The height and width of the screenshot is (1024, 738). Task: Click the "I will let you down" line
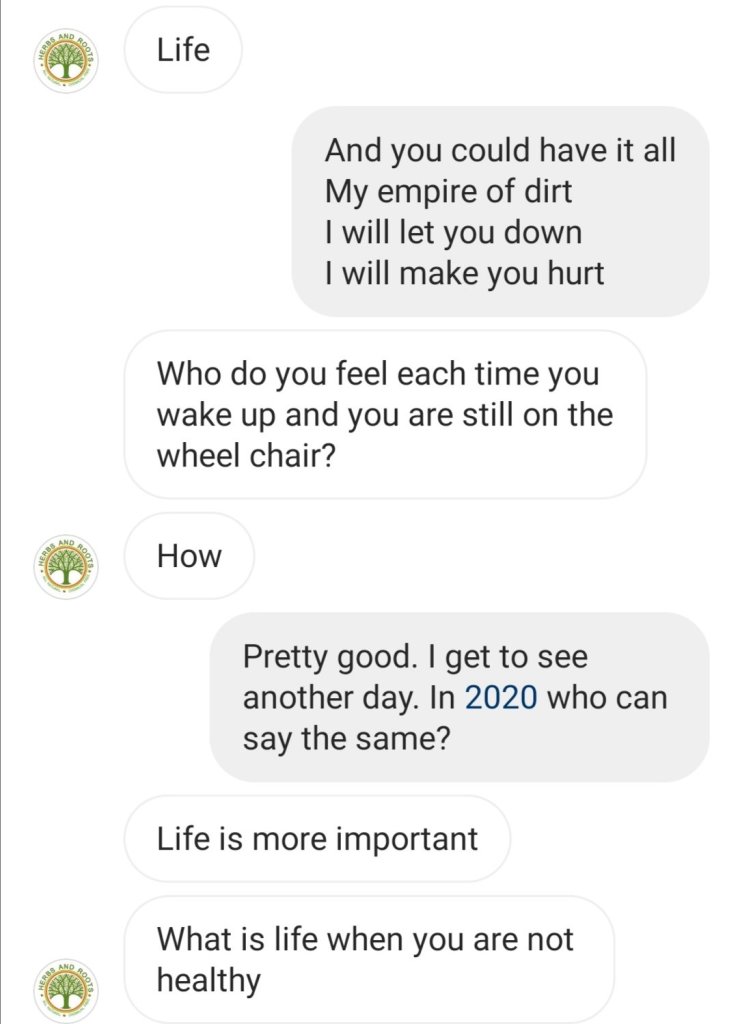[x=453, y=232]
